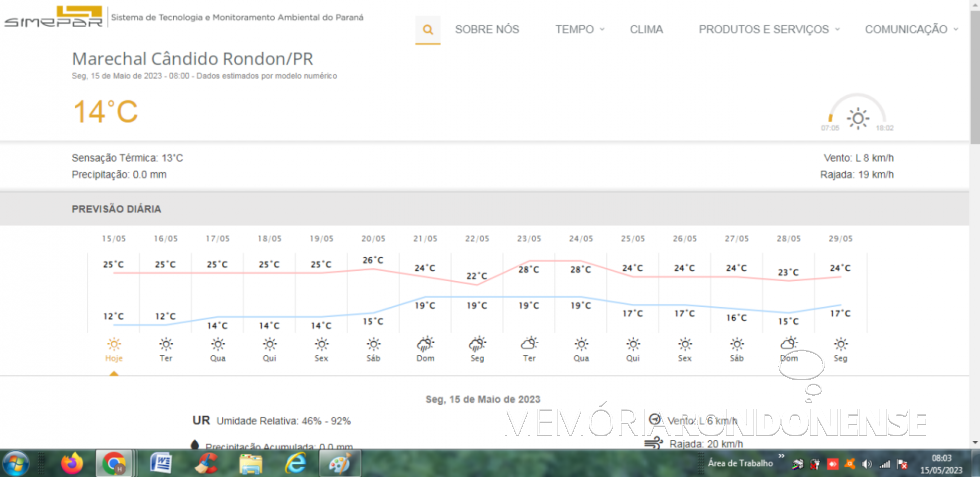This screenshot has height=477, width=980.
Task: Expand the Produtos e Serviços dropdown
Action: click(769, 30)
